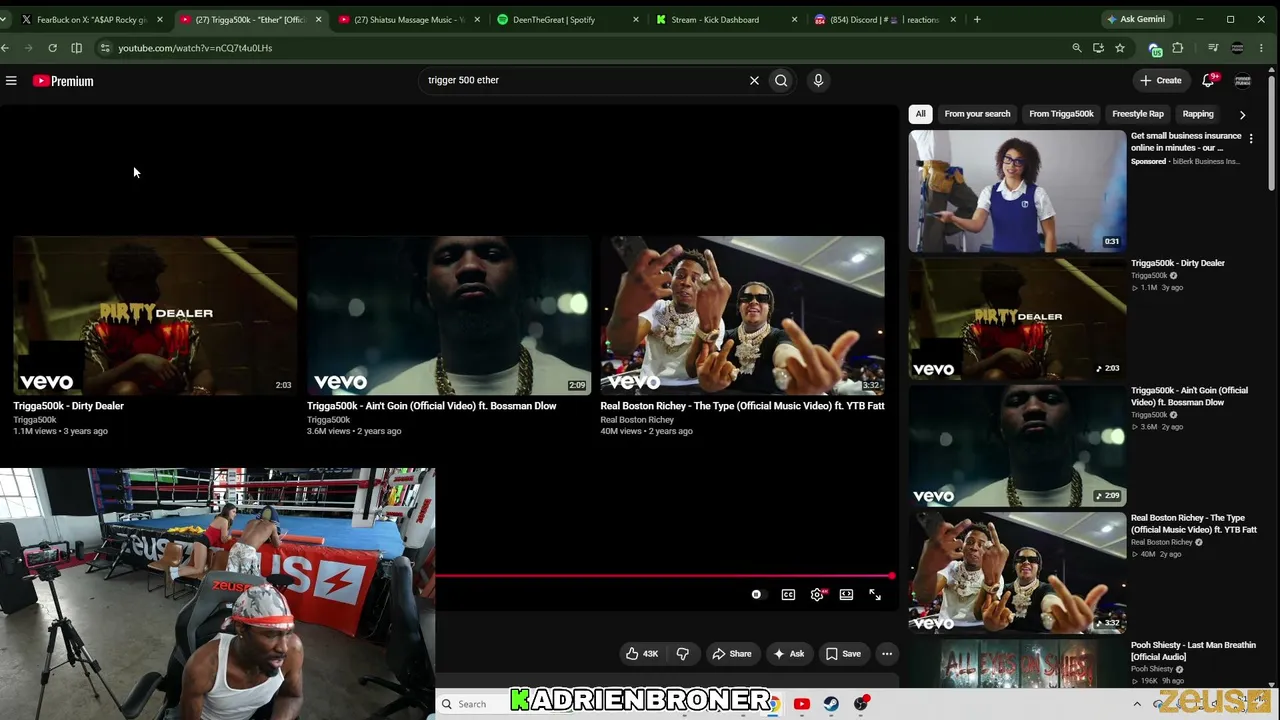Switch to the DeenTheGreat Spotify tab

[x=568, y=19]
